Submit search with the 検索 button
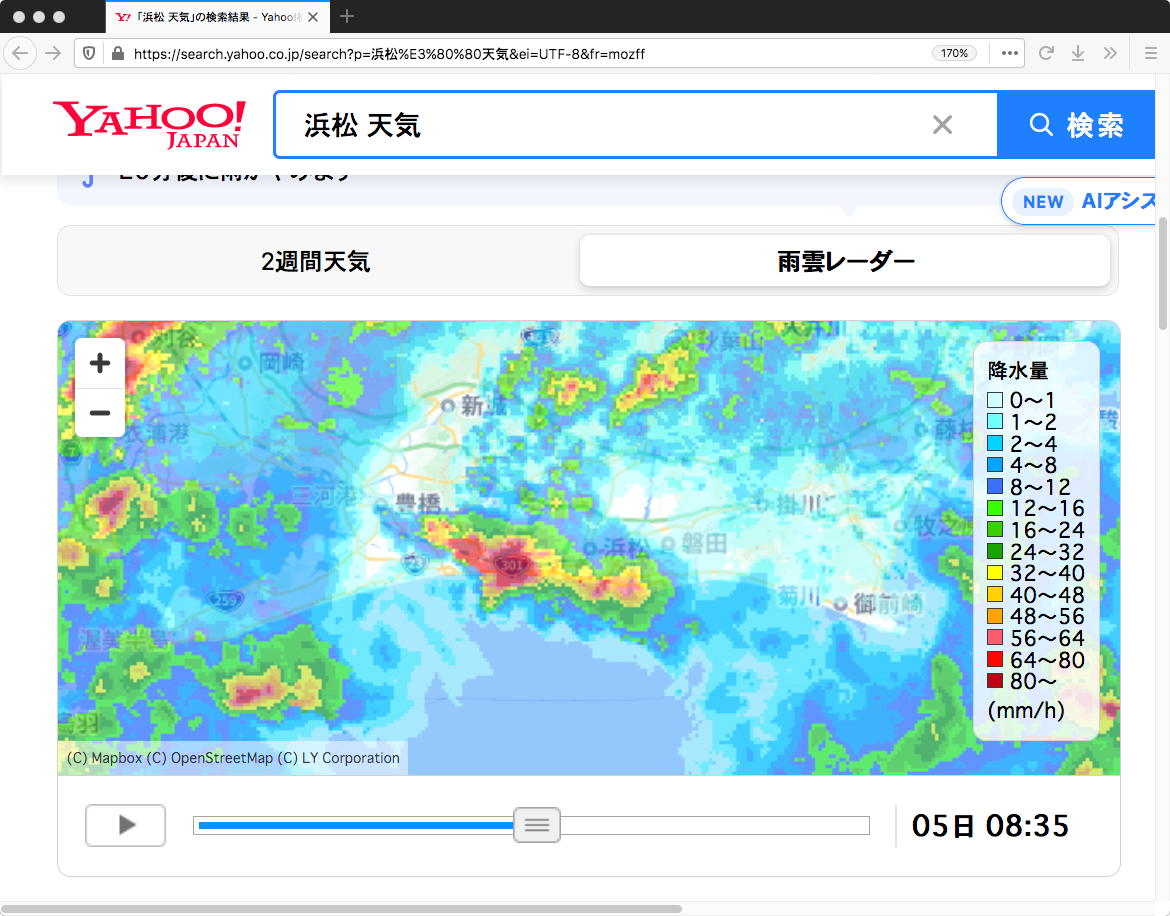This screenshot has width=1170, height=916. coord(1075,125)
